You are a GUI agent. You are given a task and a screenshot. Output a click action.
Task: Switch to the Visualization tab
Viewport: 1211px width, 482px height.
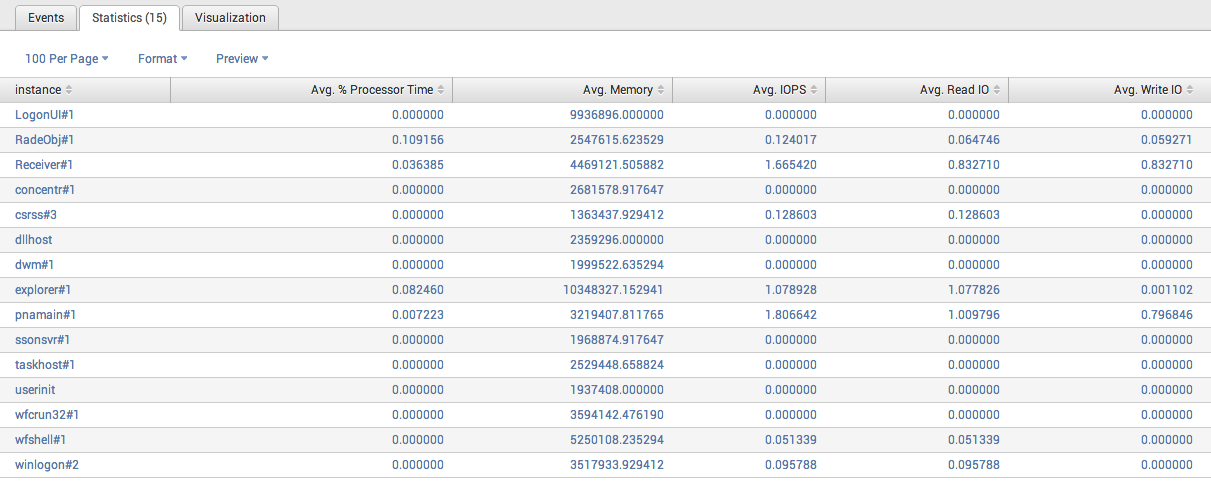click(x=230, y=18)
